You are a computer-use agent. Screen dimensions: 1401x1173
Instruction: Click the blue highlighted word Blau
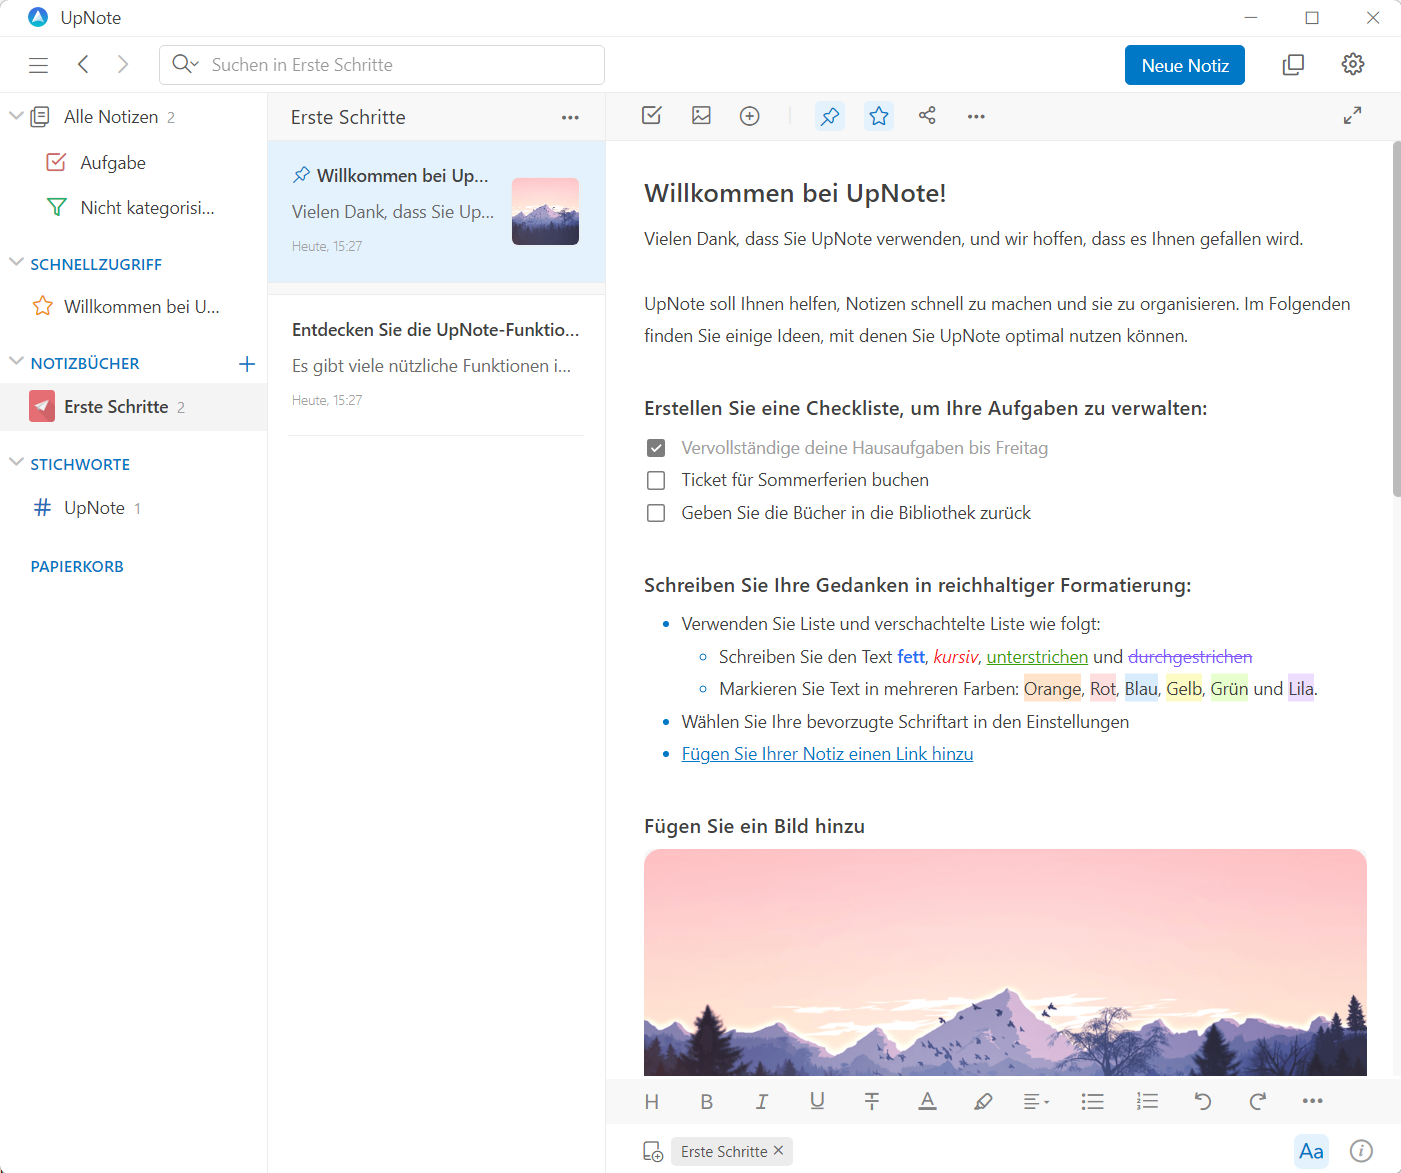point(1141,689)
